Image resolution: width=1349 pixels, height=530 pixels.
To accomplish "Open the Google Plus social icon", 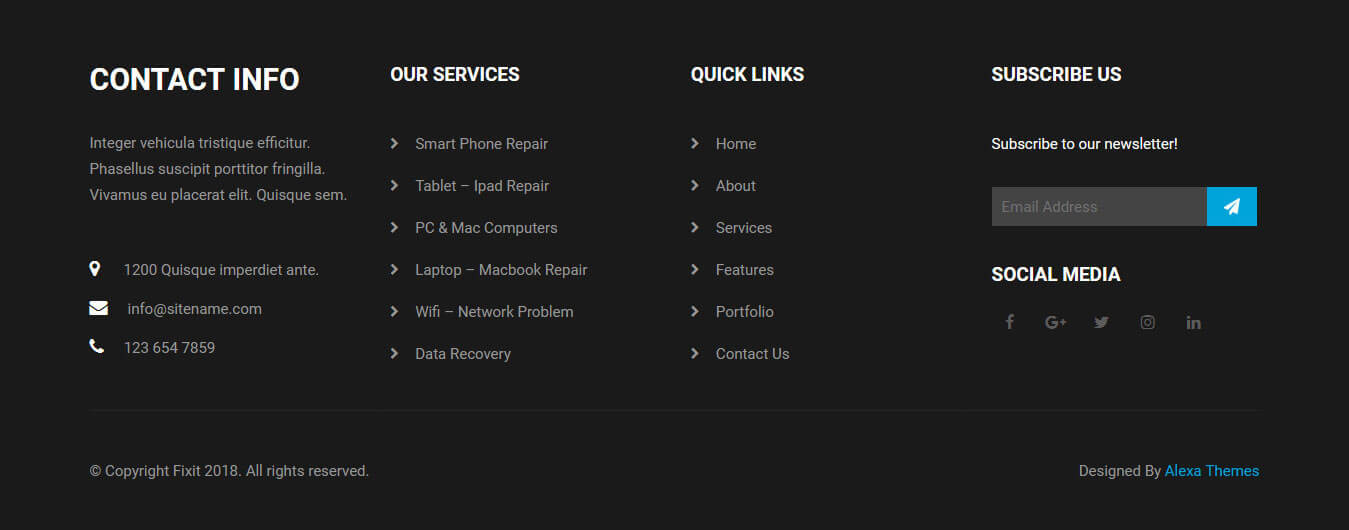I will click(x=1055, y=322).
